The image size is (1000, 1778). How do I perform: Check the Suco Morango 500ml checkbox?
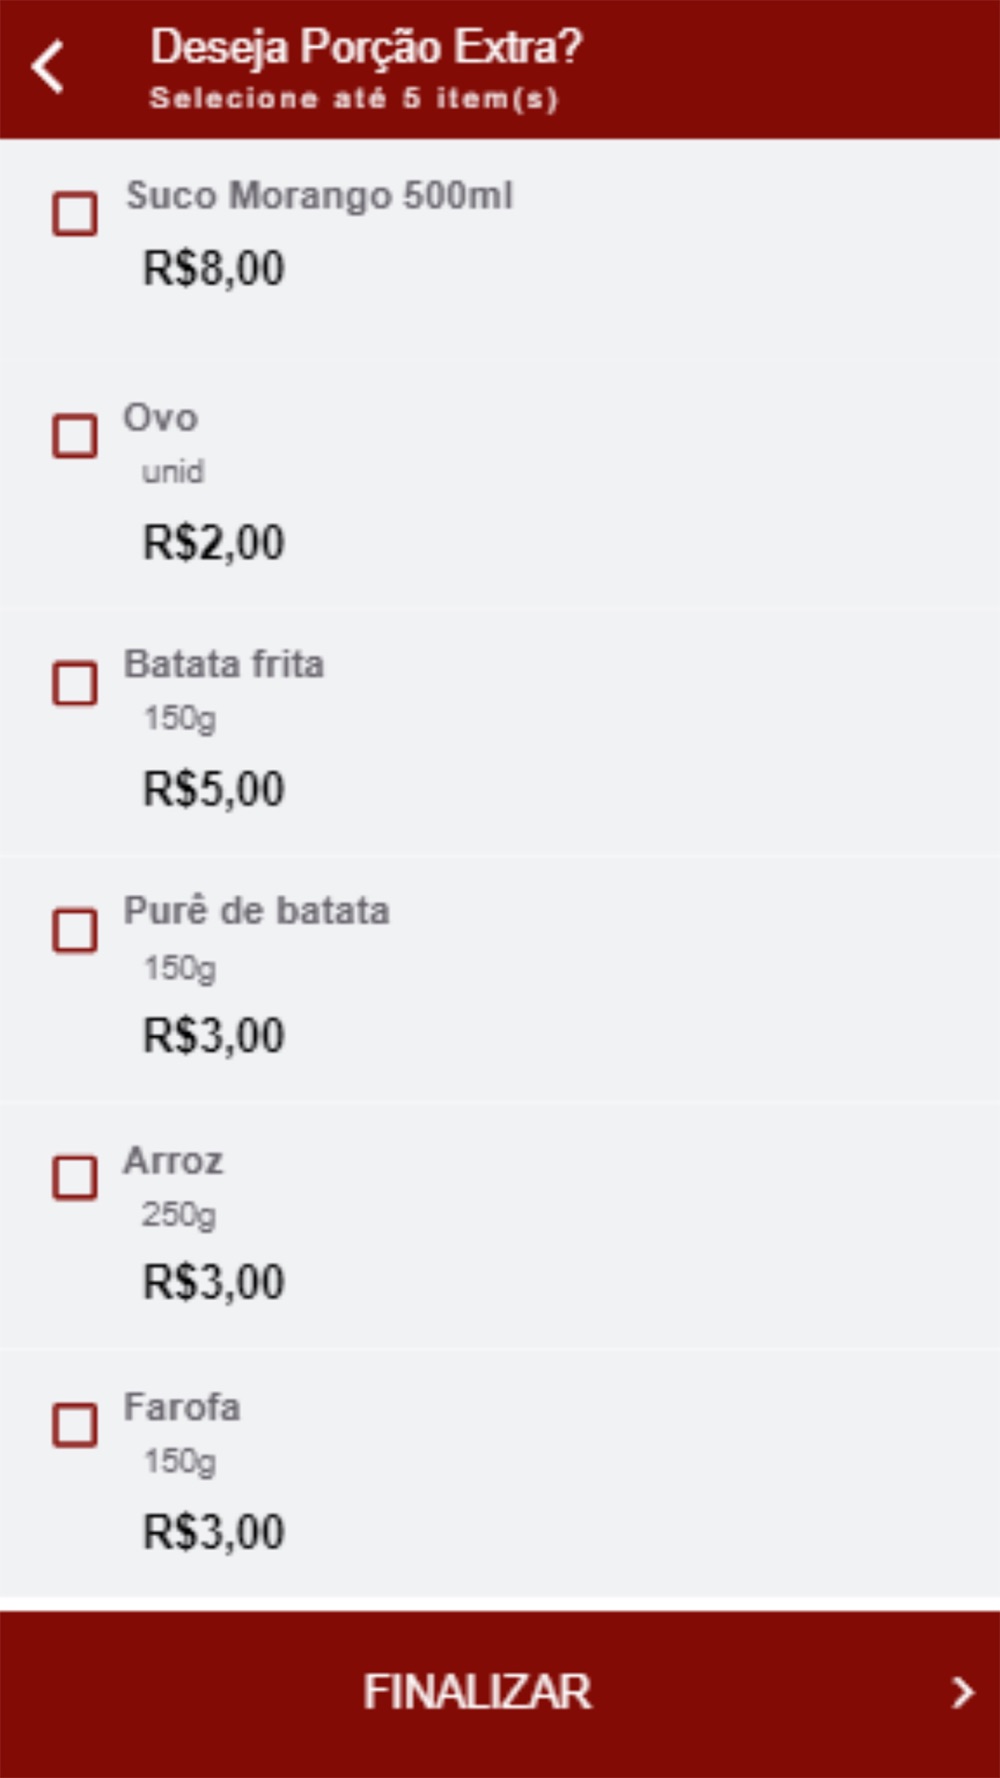75,214
